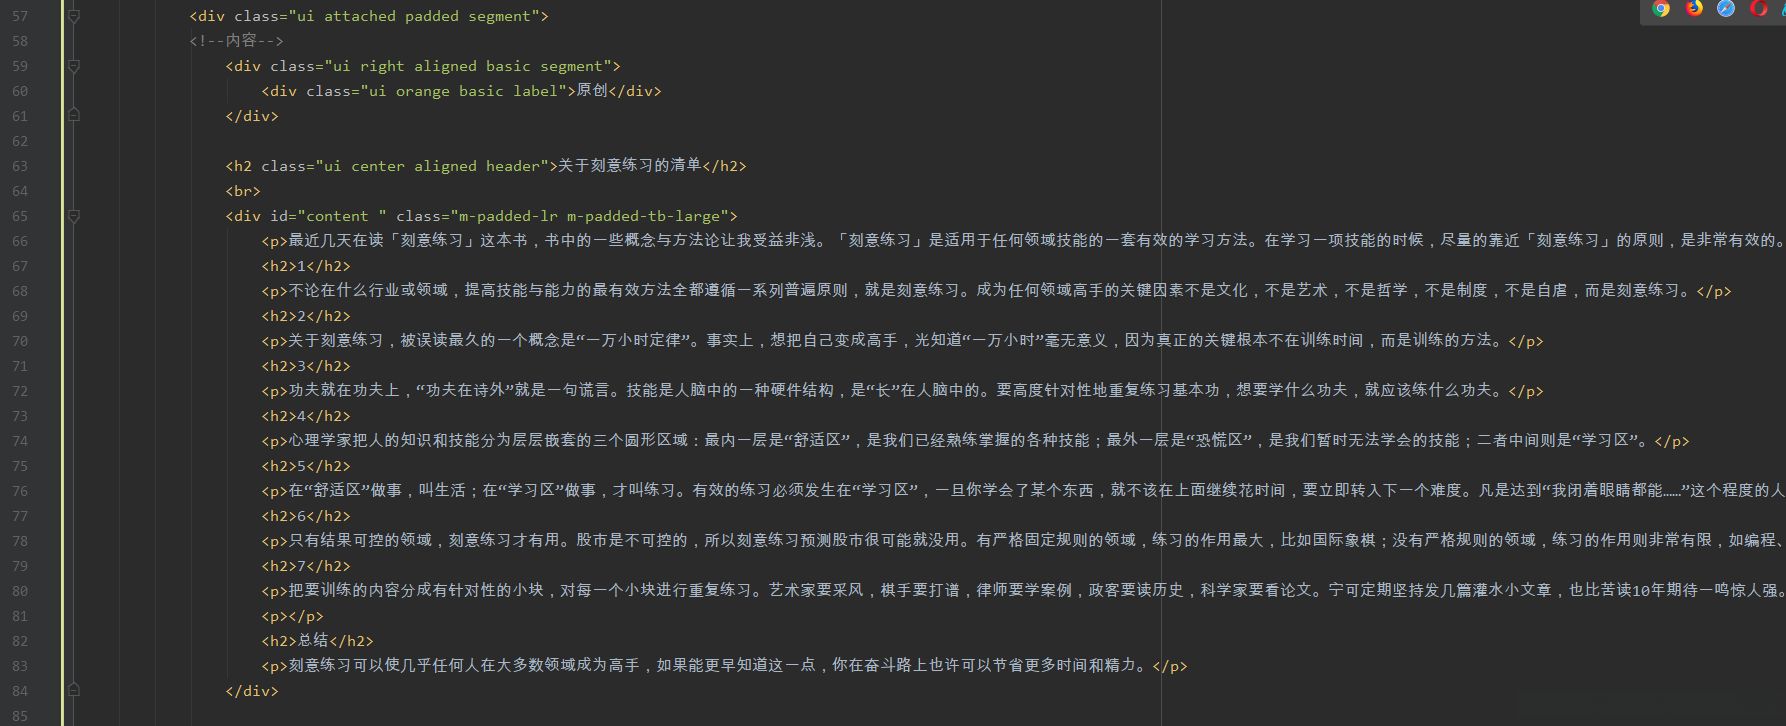This screenshot has height=726, width=1786.
Task: Click the closing </div> on line 61
Action: coord(252,116)
